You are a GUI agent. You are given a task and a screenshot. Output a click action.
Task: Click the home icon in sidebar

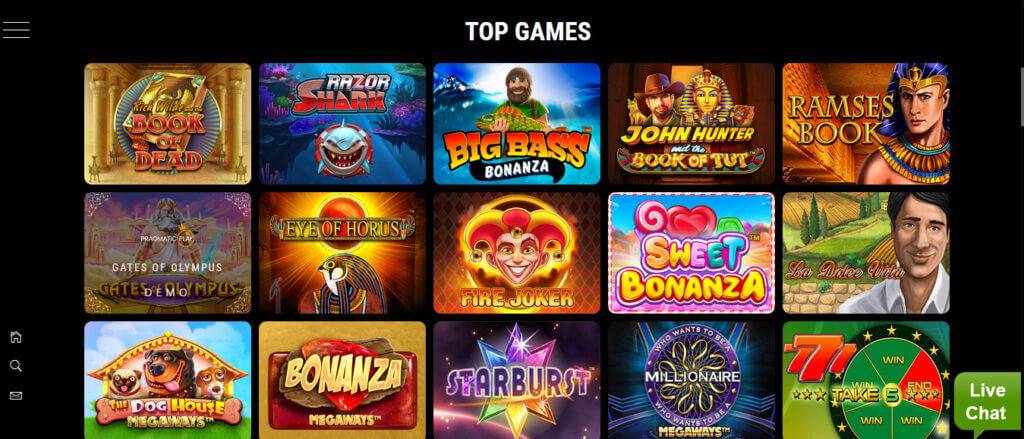coord(16,337)
